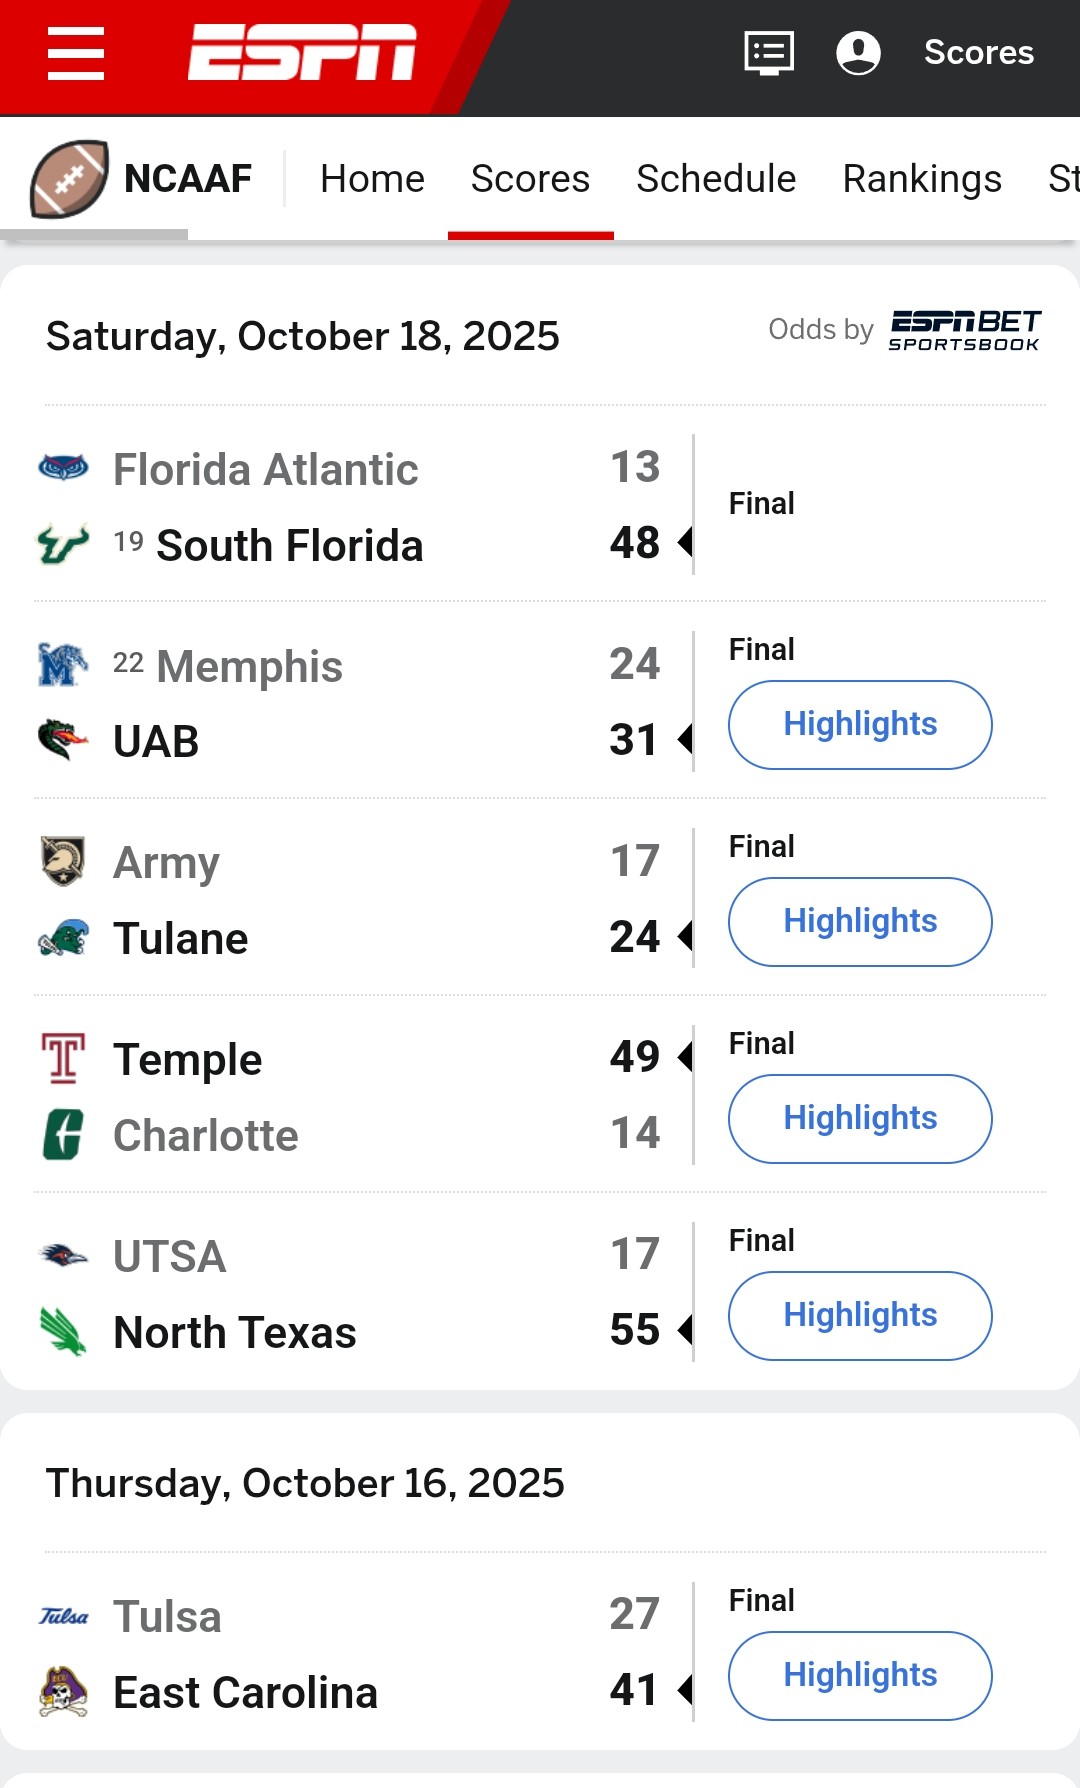Watch Highlights for Memphis vs UAB
The image size is (1080, 1788).
860,725
